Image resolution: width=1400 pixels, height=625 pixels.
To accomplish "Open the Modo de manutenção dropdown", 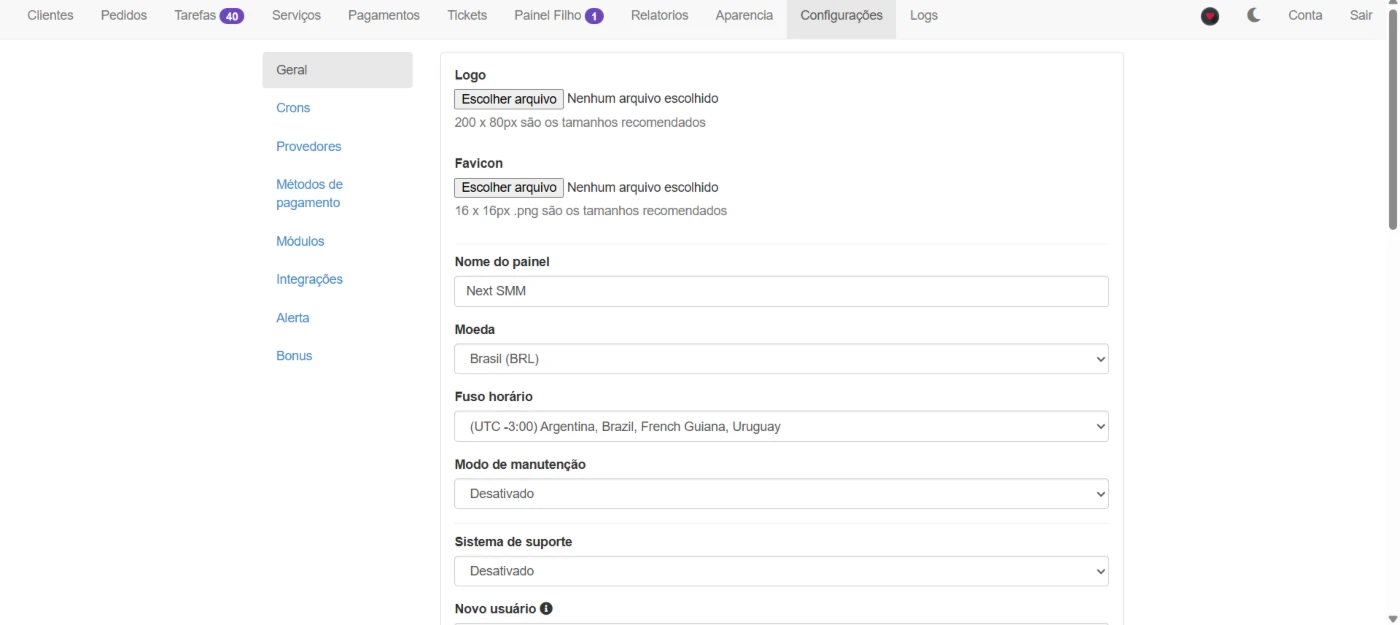I will (781, 494).
